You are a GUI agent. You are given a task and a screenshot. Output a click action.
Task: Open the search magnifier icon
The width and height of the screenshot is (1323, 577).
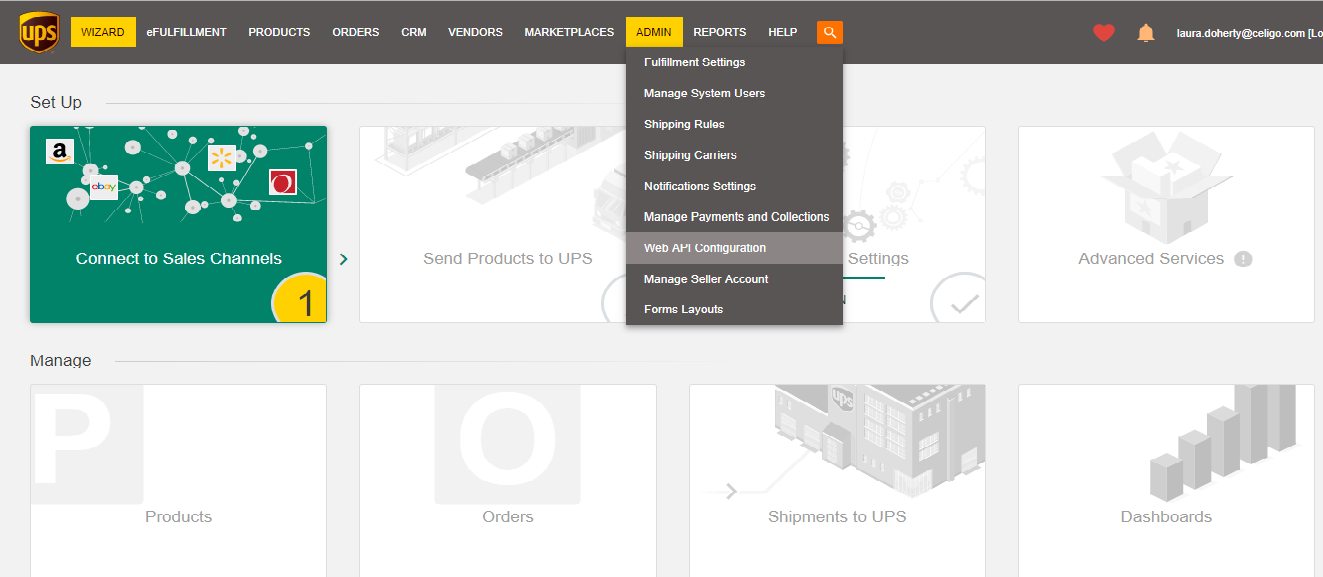click(829, 32)
